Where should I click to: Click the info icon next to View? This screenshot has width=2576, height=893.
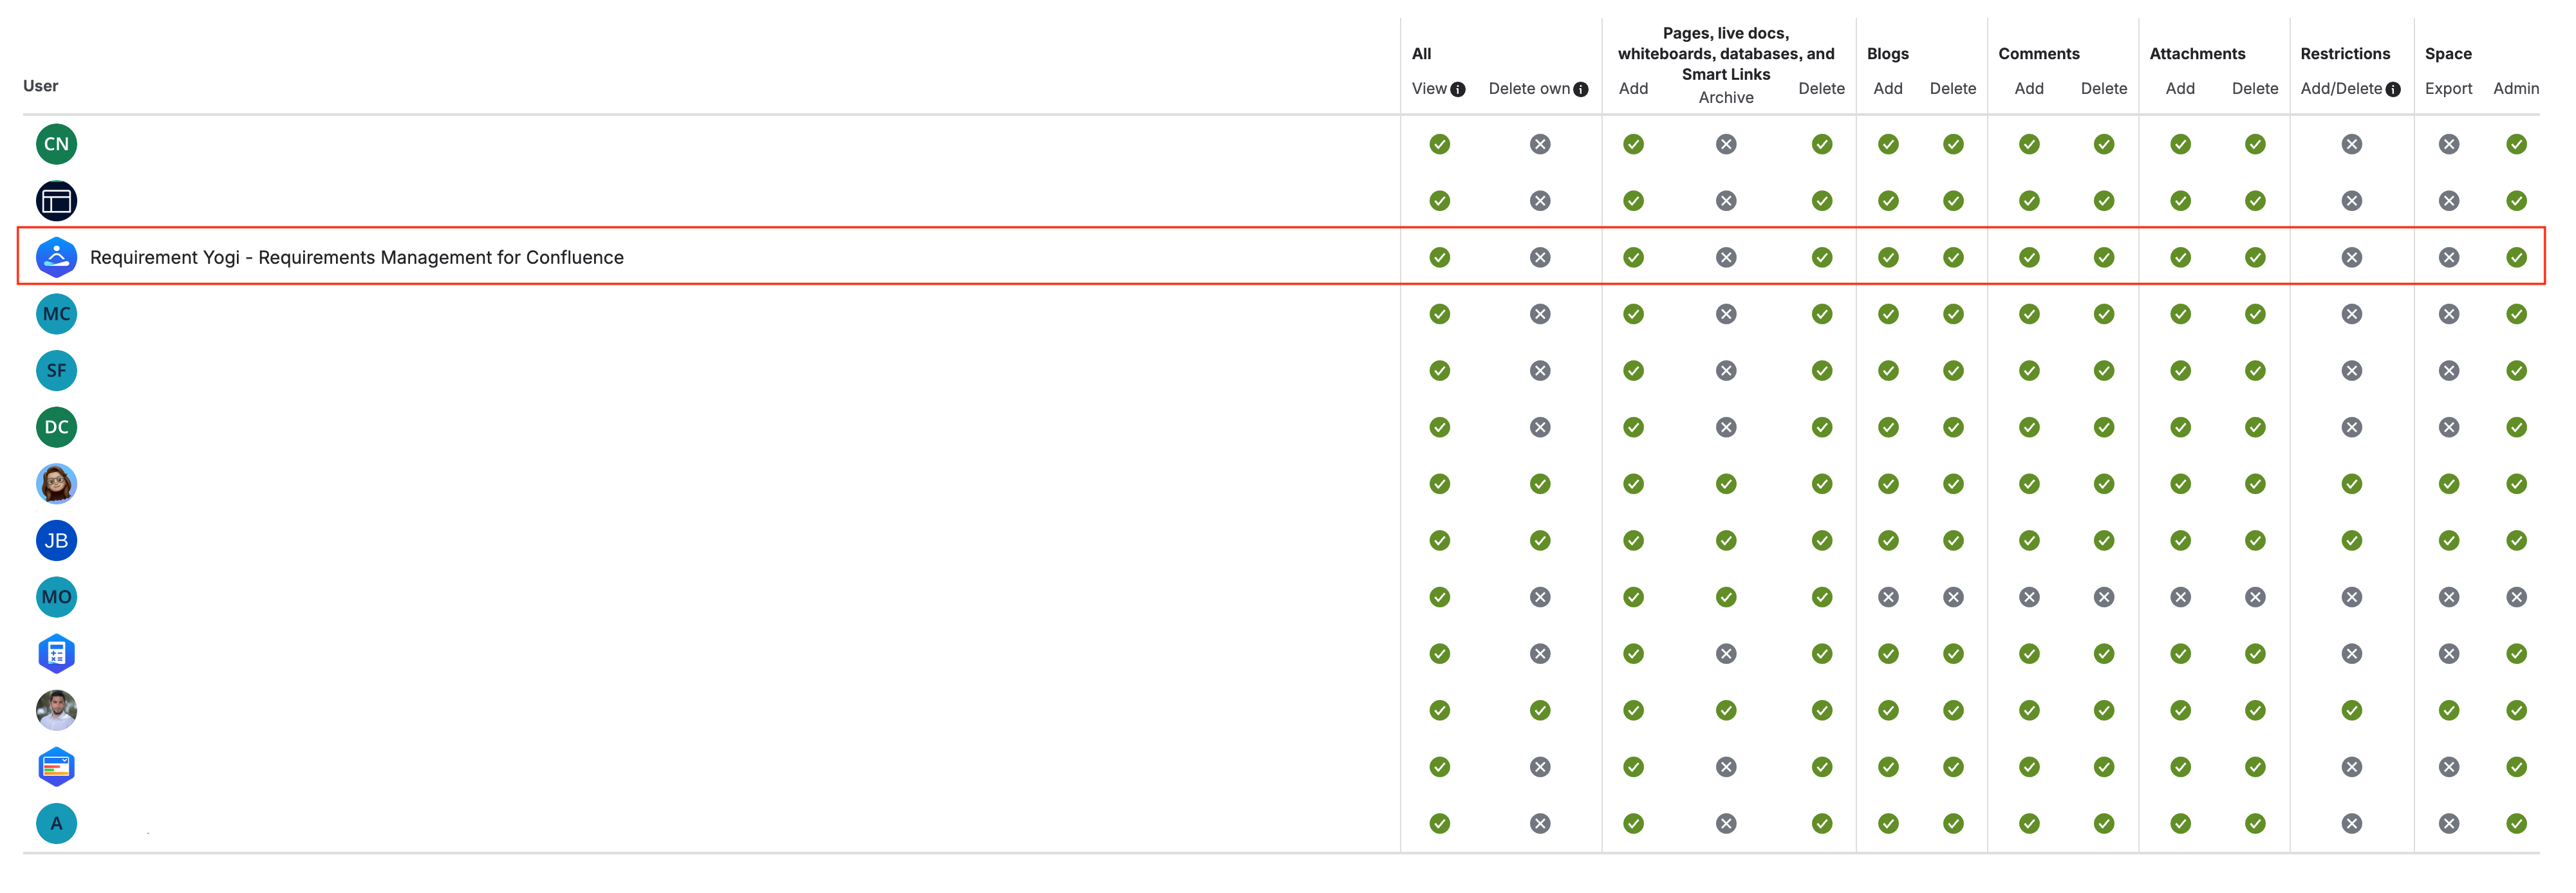click(x=1458, y=88)
